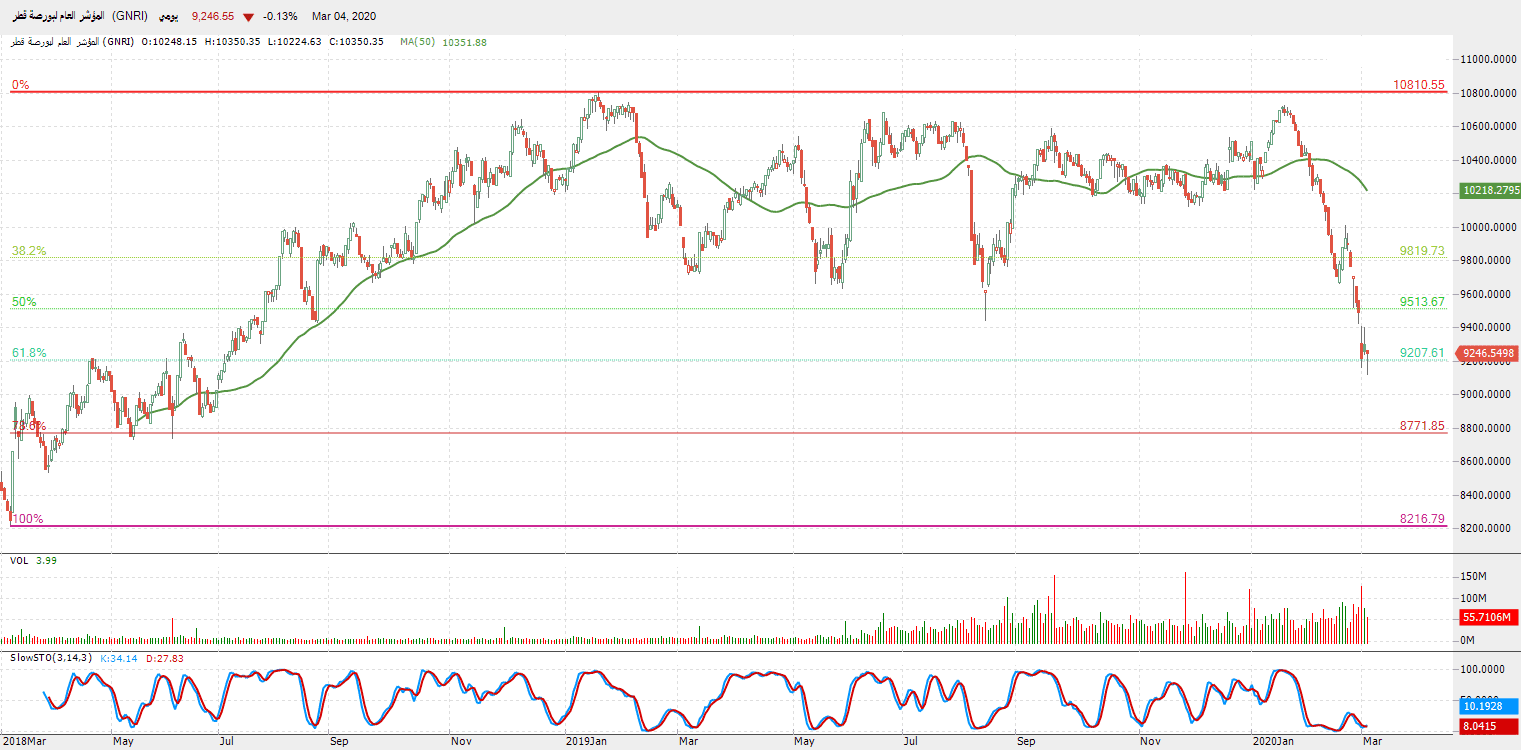This screenshot has width=1521, height=750.
Task: Click the low value L:10224.63
Action: pyautogui.click(x=293, y=42)
